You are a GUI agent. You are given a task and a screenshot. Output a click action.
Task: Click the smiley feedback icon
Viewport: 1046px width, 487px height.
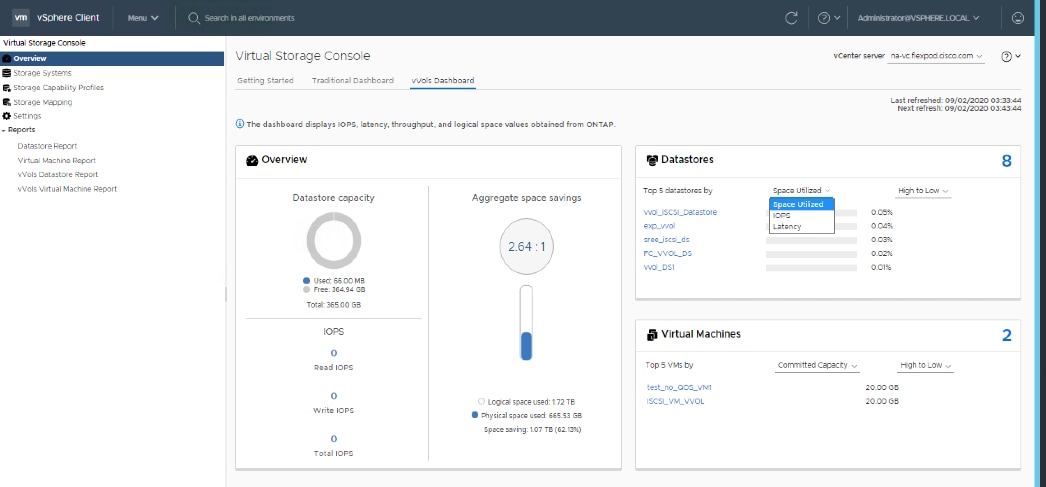(x=1018, y=18)
